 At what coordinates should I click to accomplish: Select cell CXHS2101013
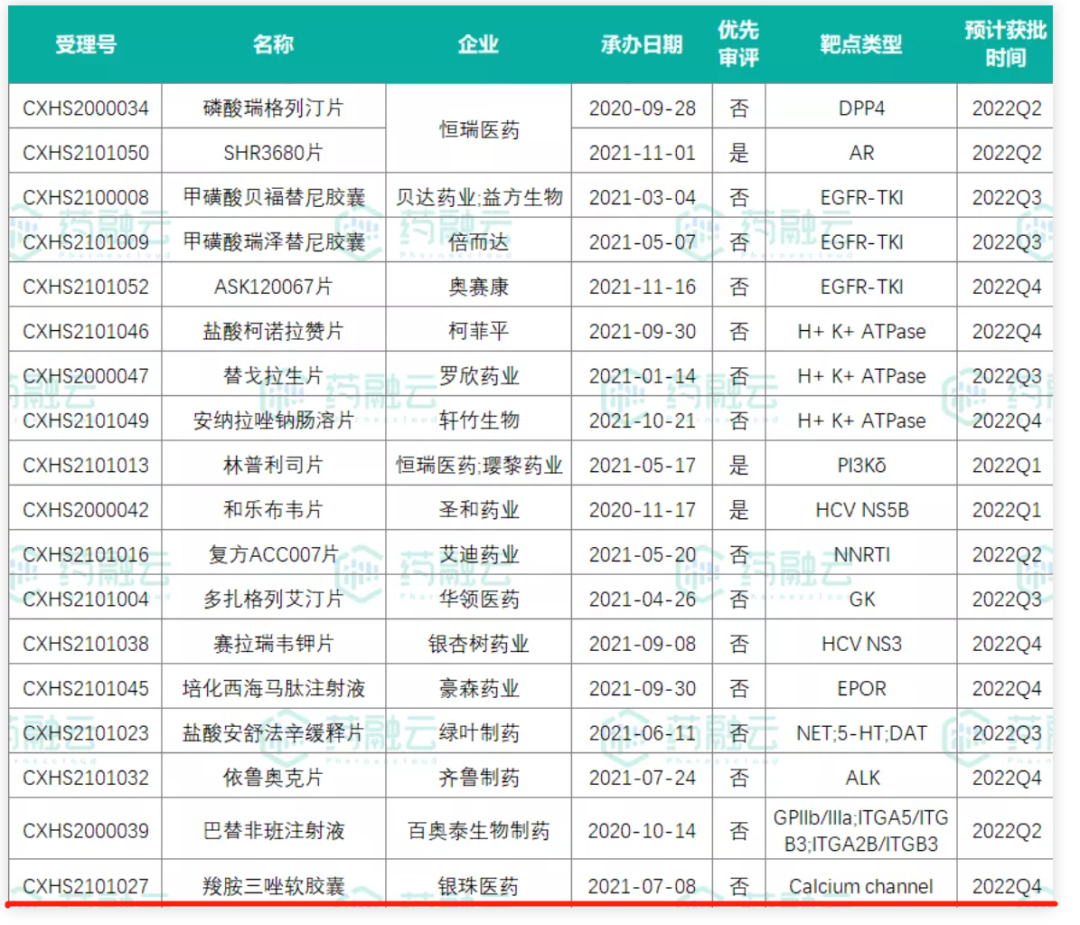coord(85,465)
